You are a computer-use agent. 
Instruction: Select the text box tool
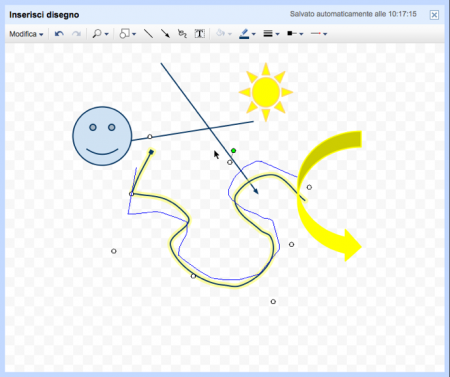(x=199, y=34)
